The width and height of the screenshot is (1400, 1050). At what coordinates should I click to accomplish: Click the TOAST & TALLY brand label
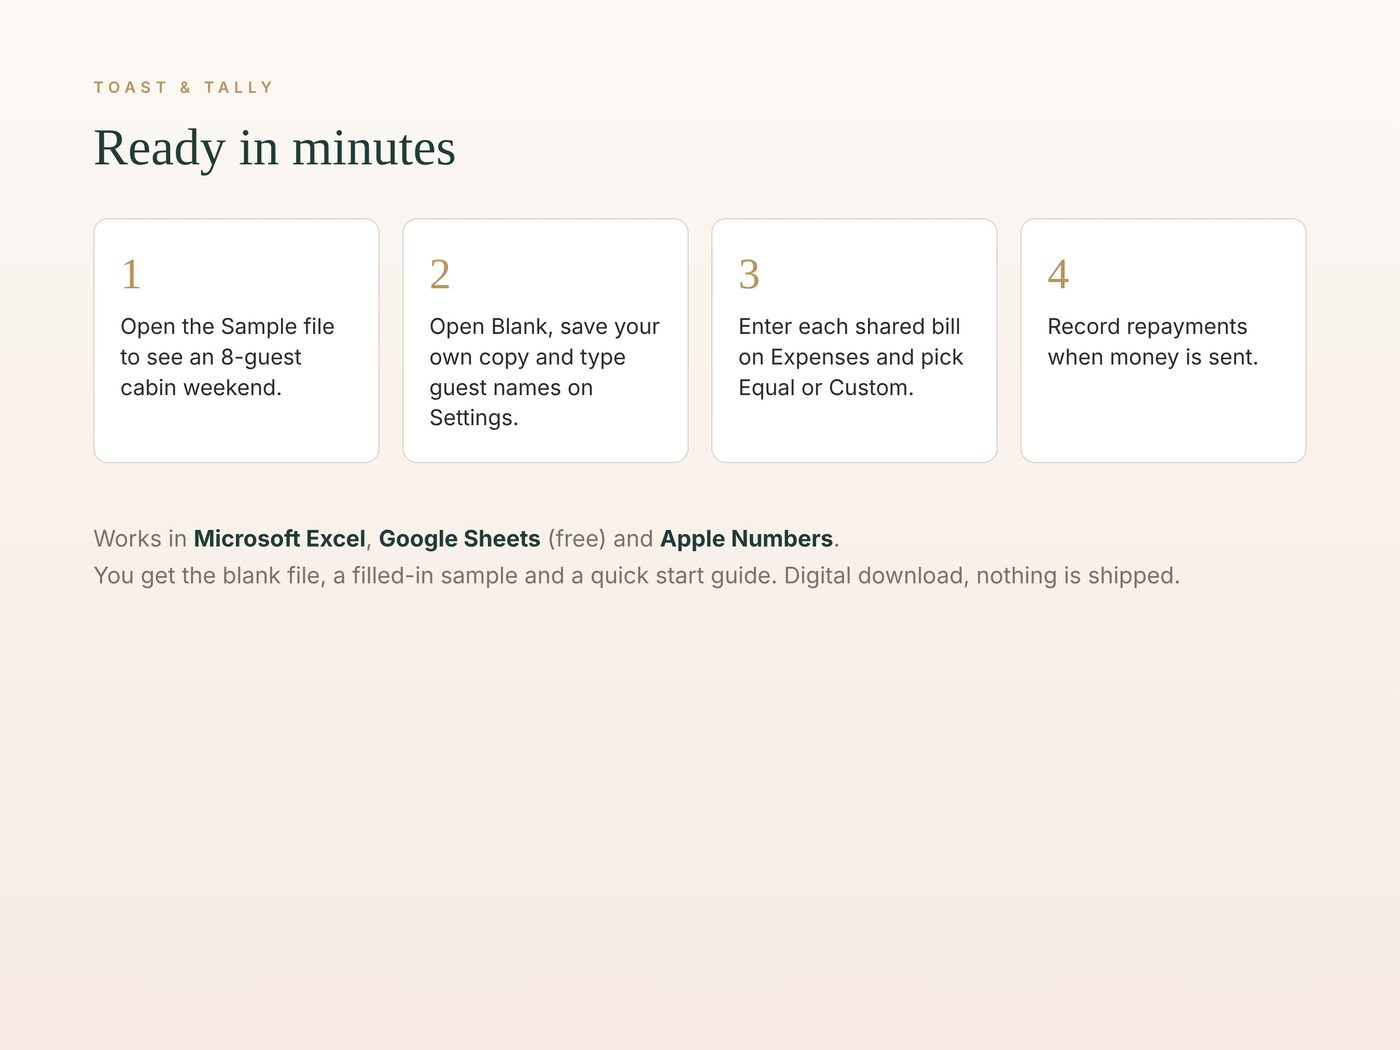(183, 88)
